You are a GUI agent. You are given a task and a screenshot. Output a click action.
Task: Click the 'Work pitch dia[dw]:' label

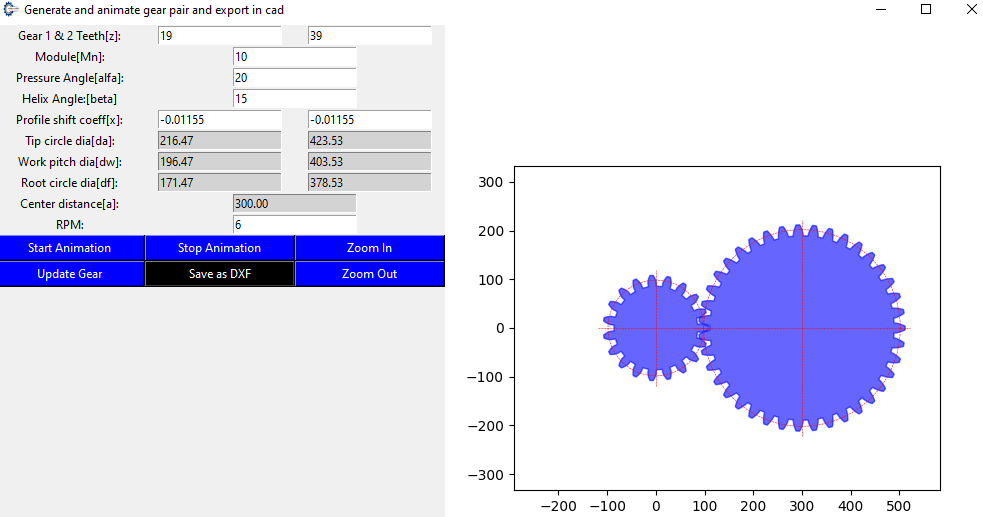pos(70,162)
